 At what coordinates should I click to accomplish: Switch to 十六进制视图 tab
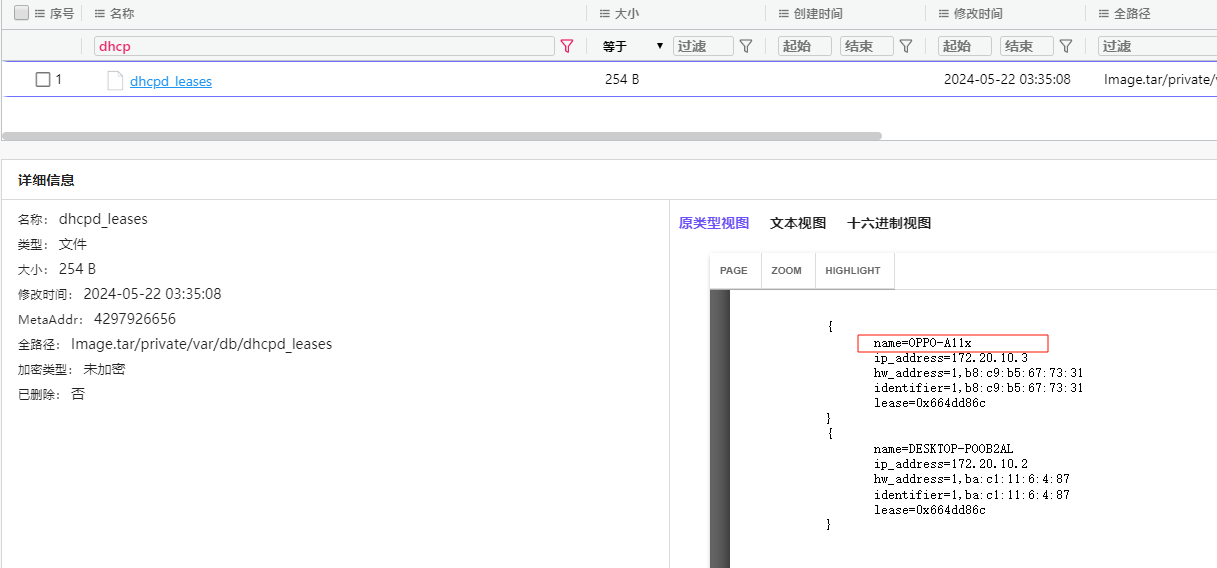pos(889,223)
